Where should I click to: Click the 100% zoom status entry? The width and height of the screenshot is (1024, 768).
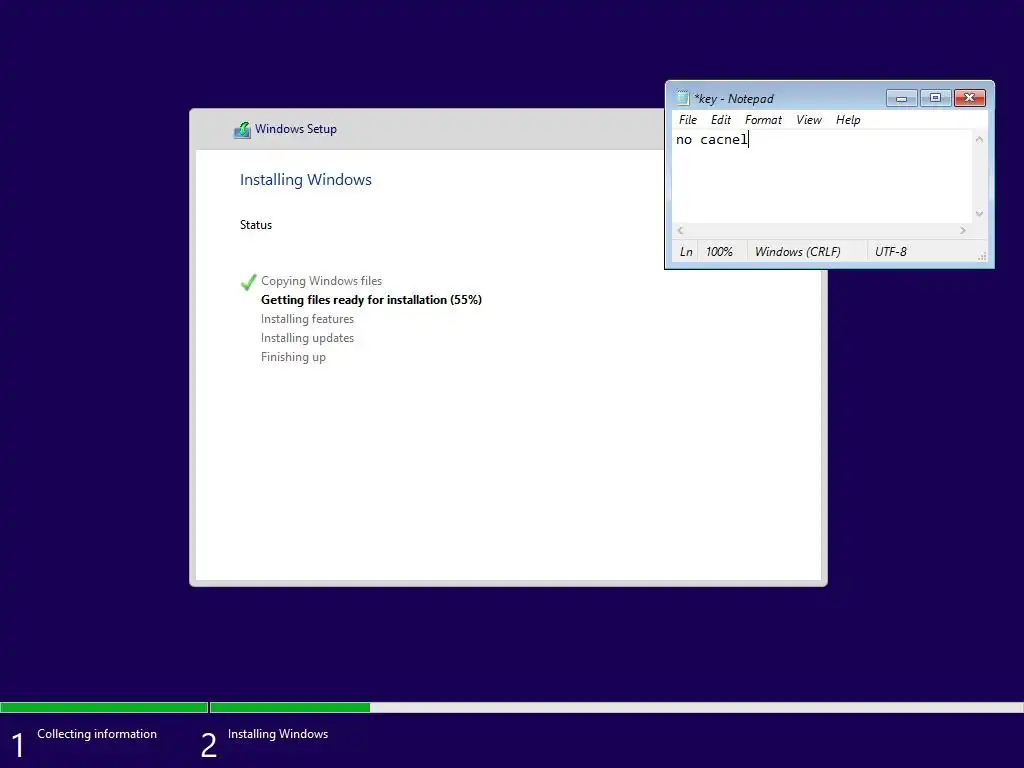click(x=719, y=251)
